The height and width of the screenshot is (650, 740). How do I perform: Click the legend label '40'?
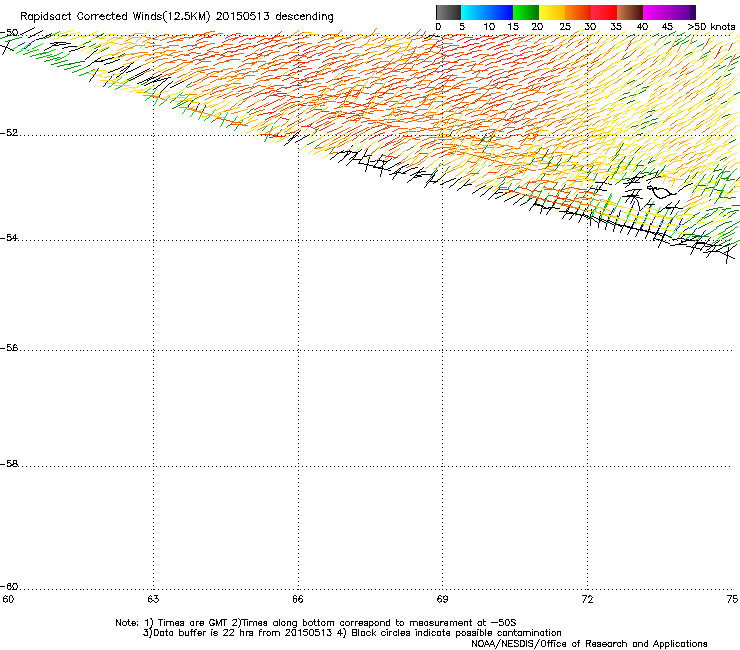(642, 27)
